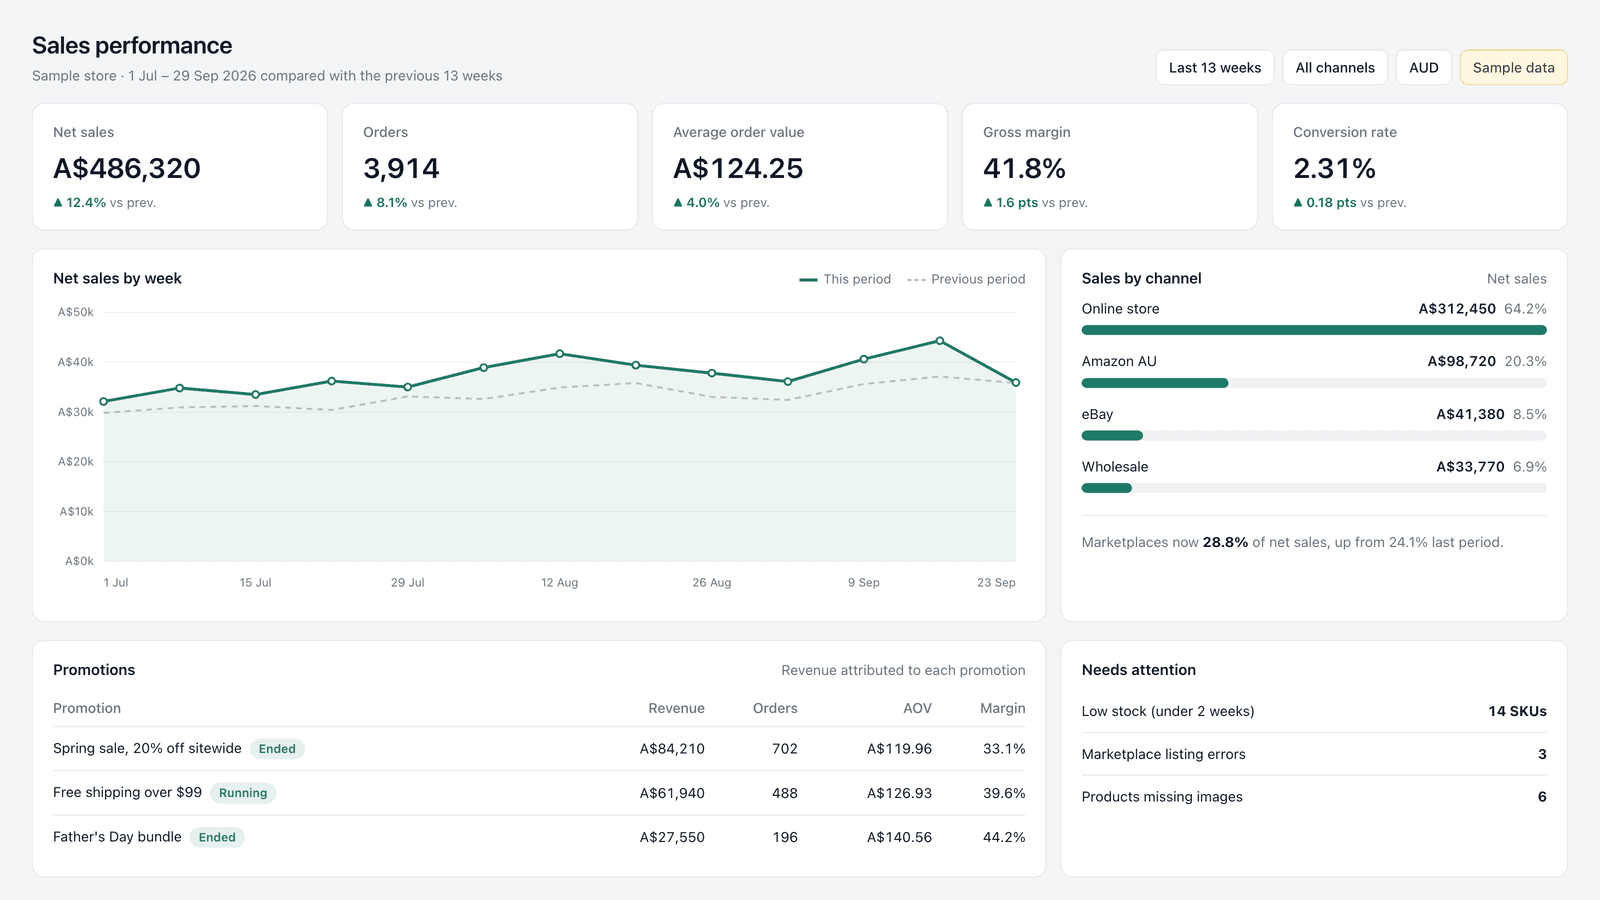Click the peak data point before 23 Sep
1600x900 pixels.
click(x=940, y=341)
